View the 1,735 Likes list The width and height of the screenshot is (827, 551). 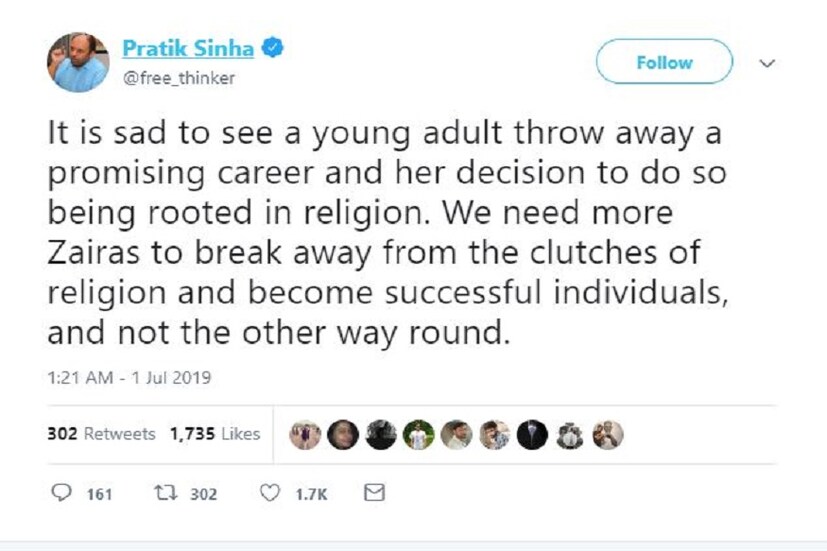[215, 434]
